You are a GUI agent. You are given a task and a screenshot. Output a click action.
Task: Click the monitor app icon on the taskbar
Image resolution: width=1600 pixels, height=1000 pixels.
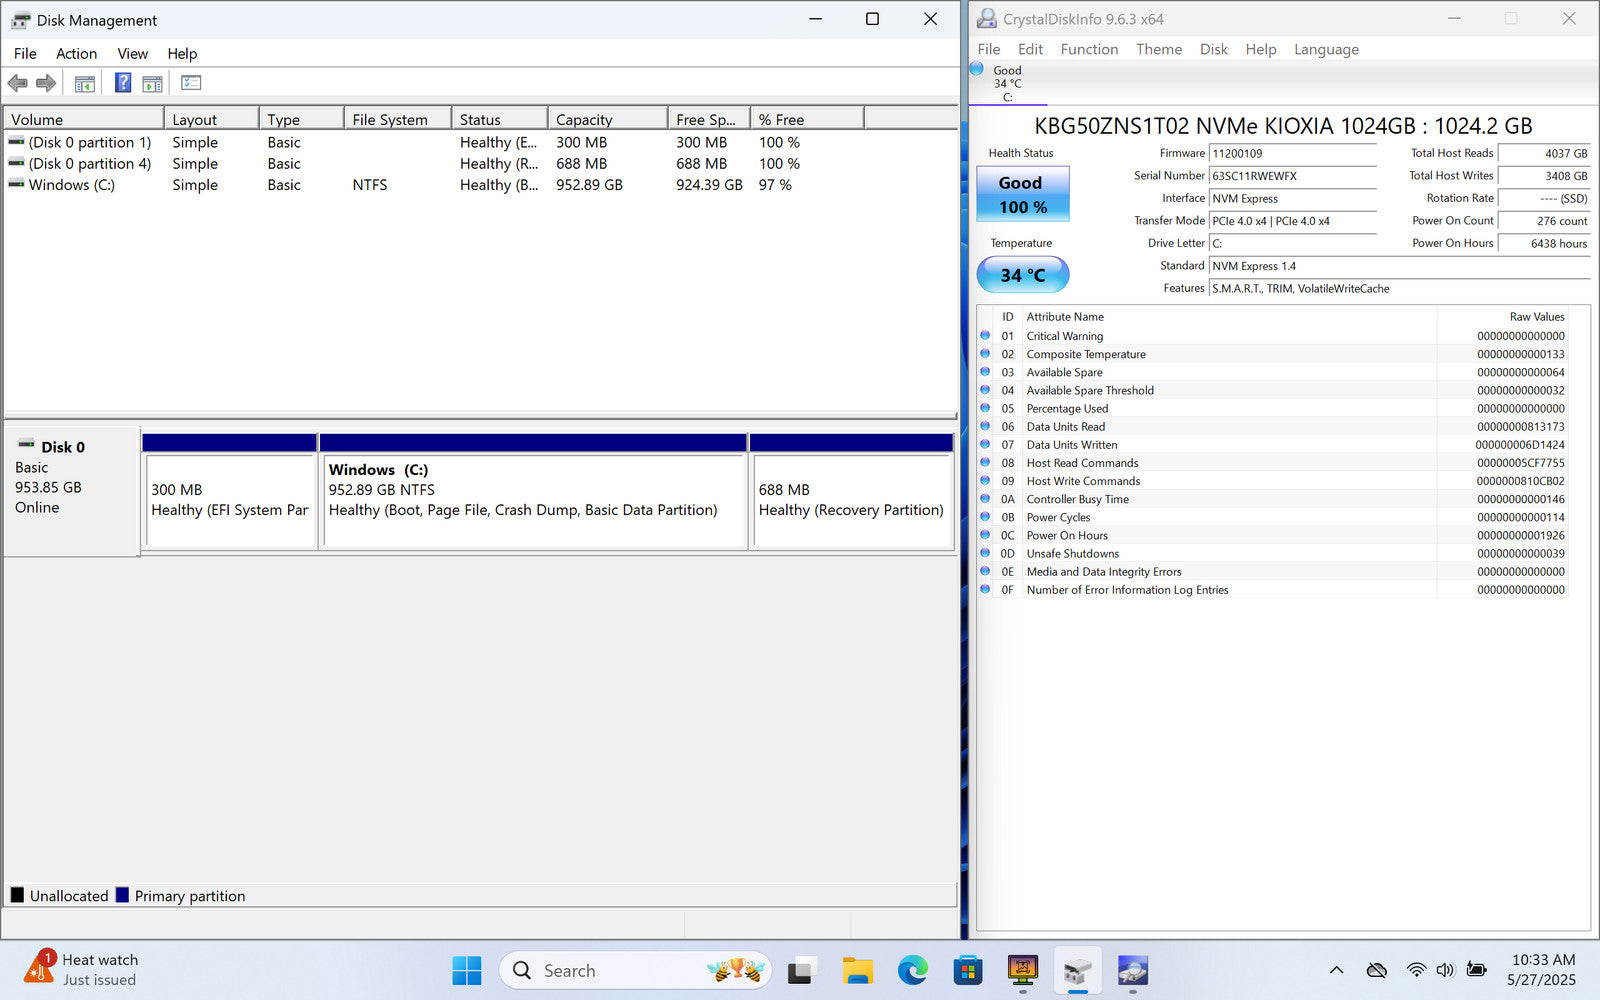pos(1022,970)
